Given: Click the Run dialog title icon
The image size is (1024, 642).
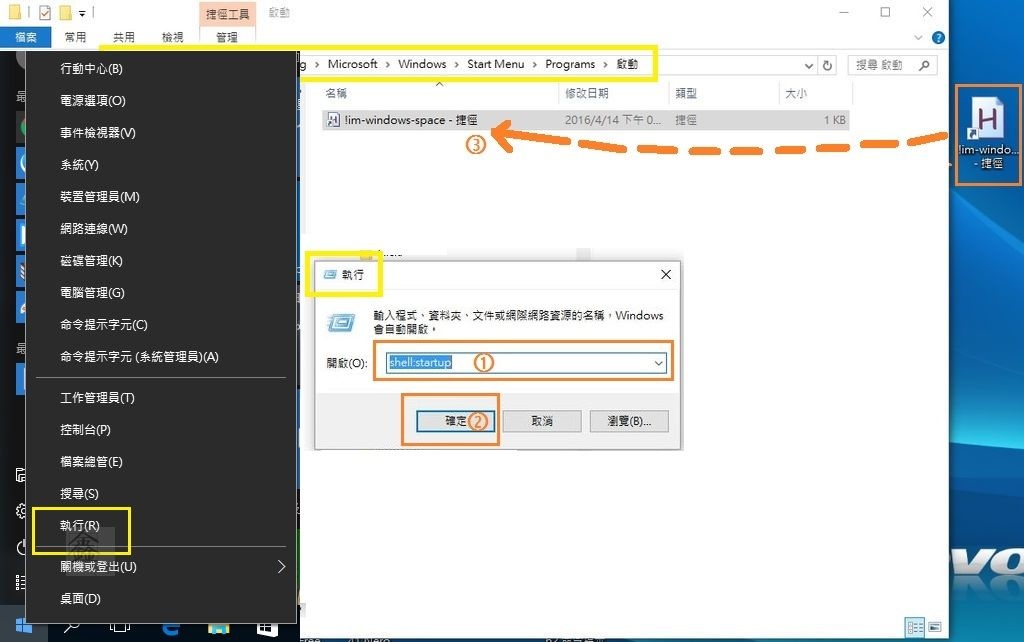Looking at the screenshot, I should (x=330, y=274).
